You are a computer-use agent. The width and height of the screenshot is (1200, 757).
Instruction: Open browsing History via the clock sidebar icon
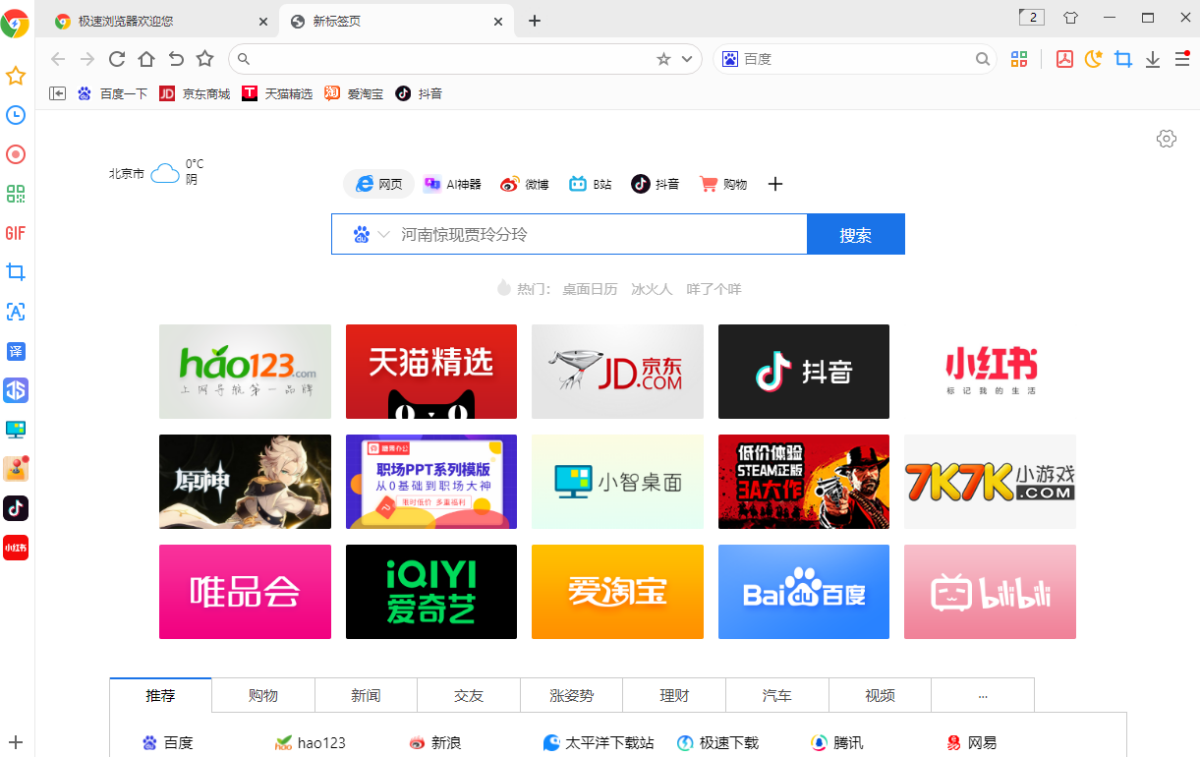[15, 115]
